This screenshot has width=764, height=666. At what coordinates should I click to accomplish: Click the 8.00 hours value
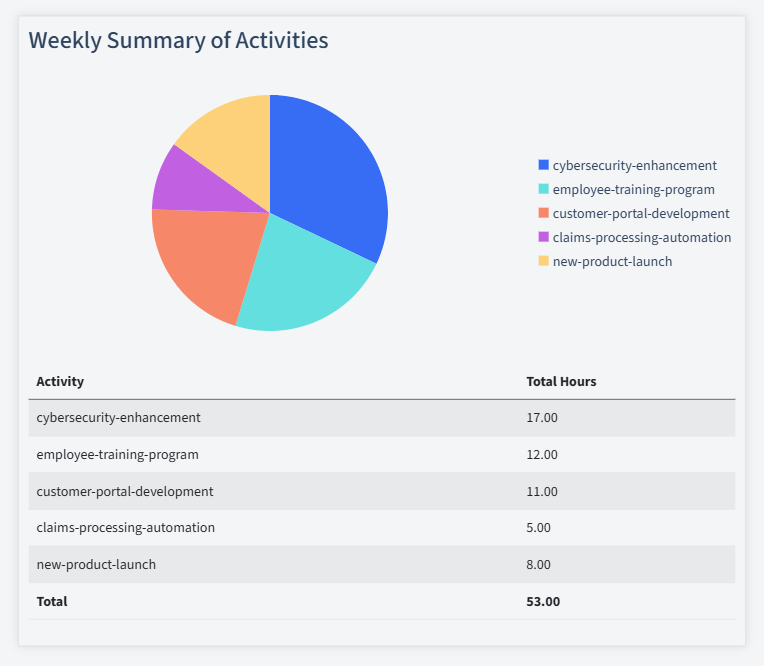click(x=538, y=564)
